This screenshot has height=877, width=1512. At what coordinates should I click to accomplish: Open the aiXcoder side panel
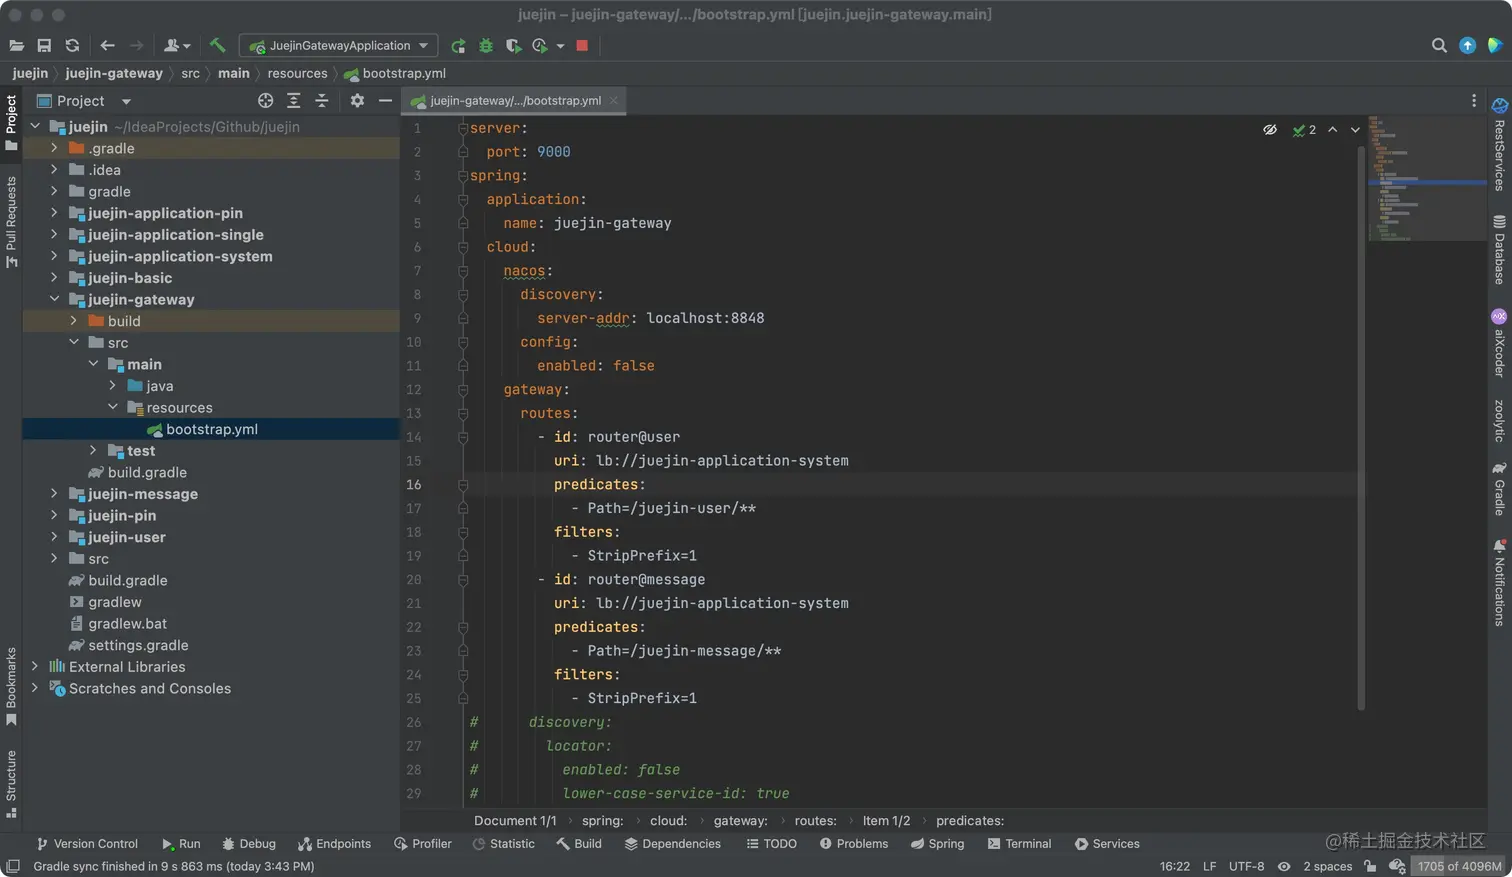[x=1499, y=344]
